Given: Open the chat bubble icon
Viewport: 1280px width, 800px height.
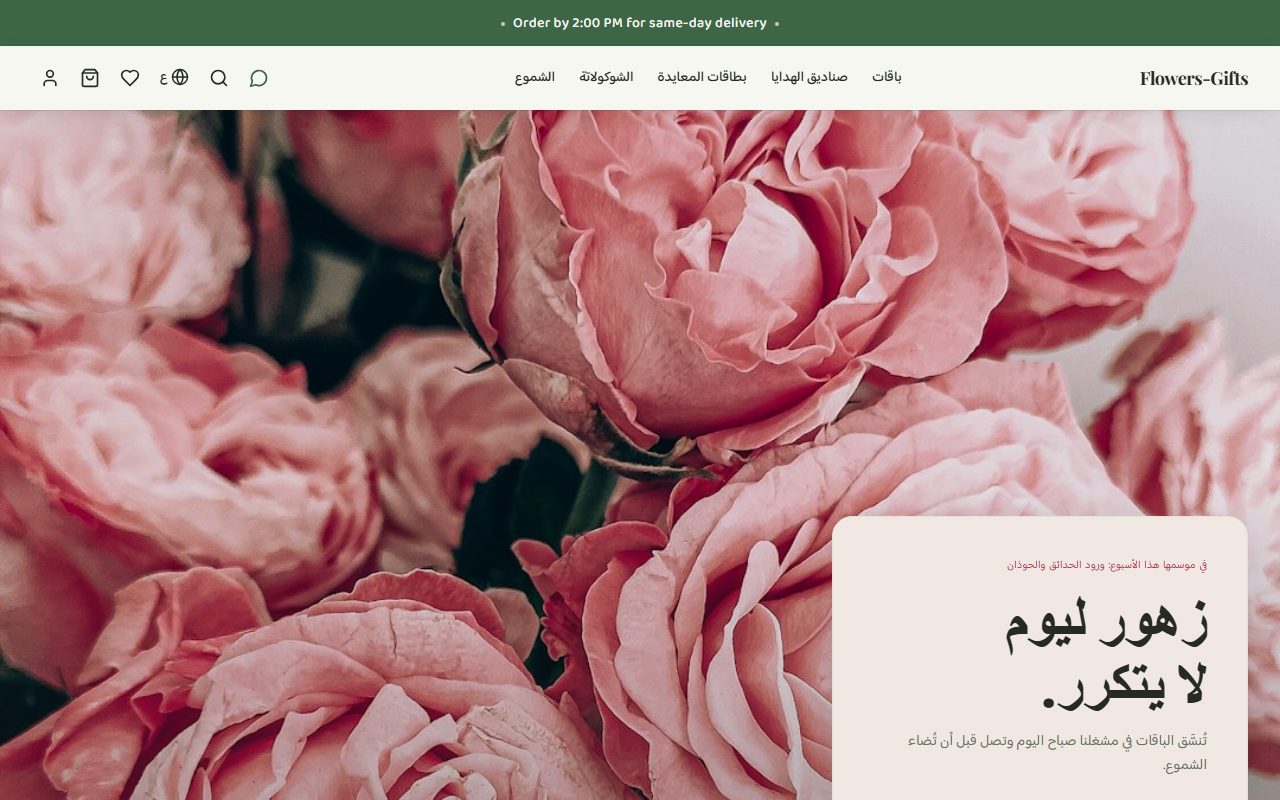Looking at the screenshot, I should click(x=258, y=78).
